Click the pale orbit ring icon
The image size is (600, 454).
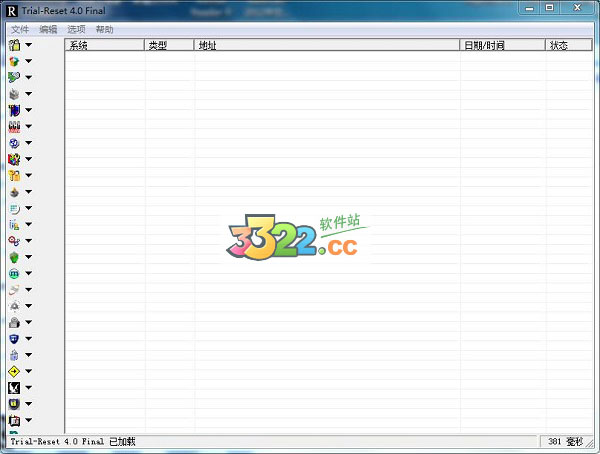coord(14,290)
